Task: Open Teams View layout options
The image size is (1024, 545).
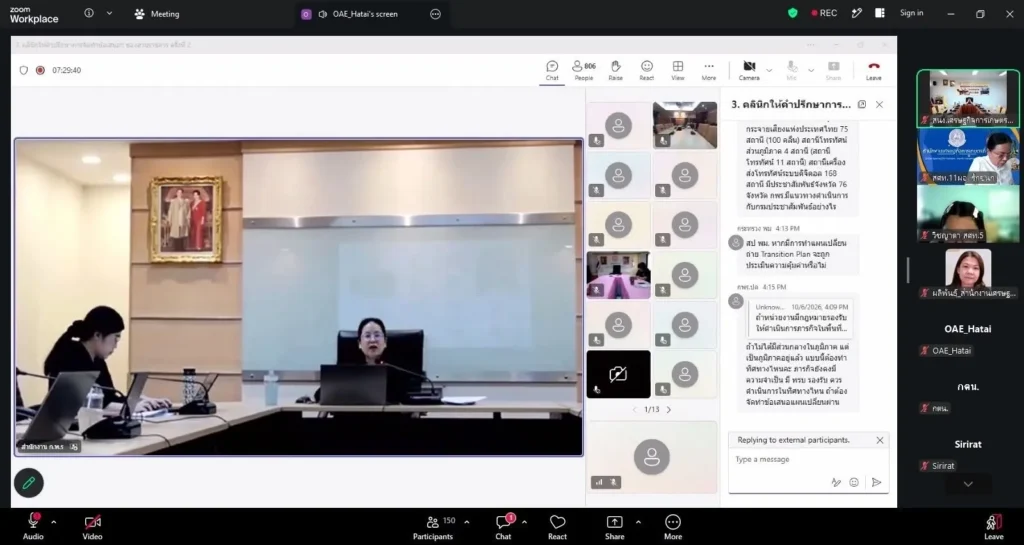Action: [x=678, y=70]
